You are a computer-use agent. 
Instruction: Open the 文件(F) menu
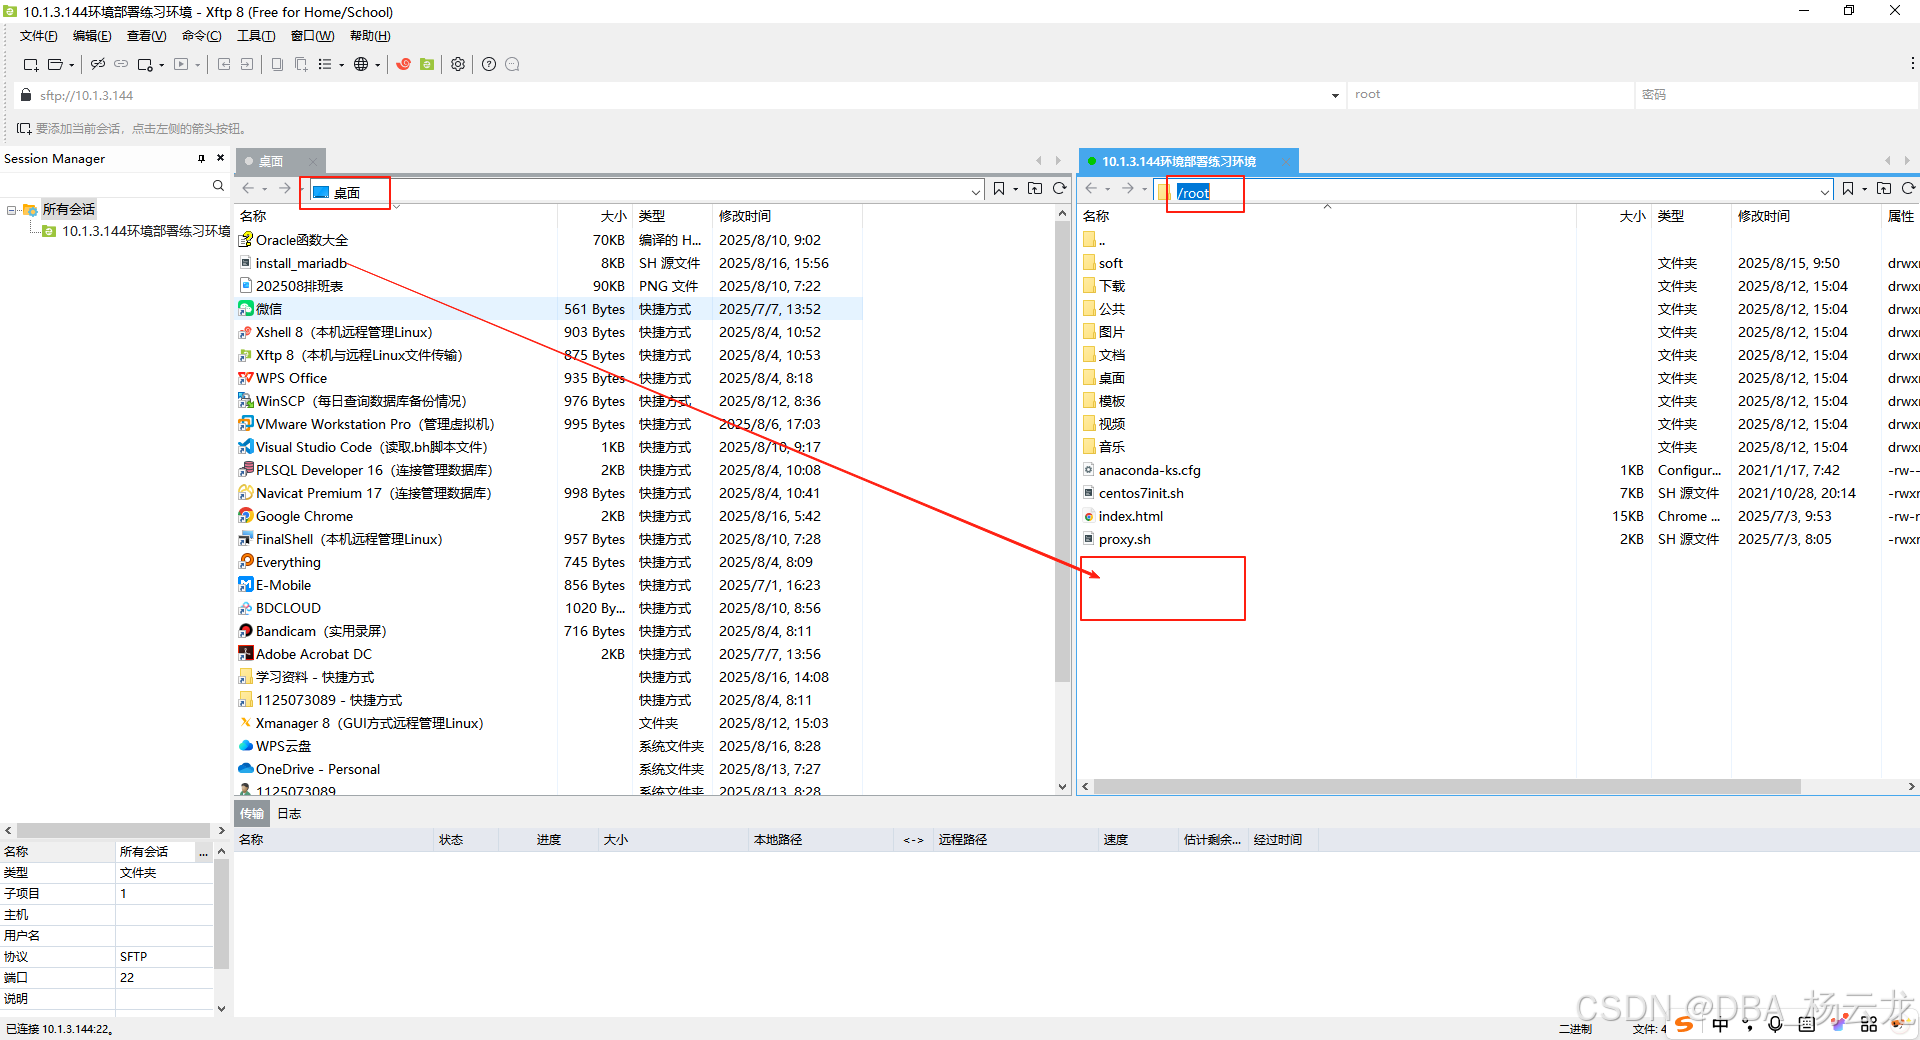(38, 36)
